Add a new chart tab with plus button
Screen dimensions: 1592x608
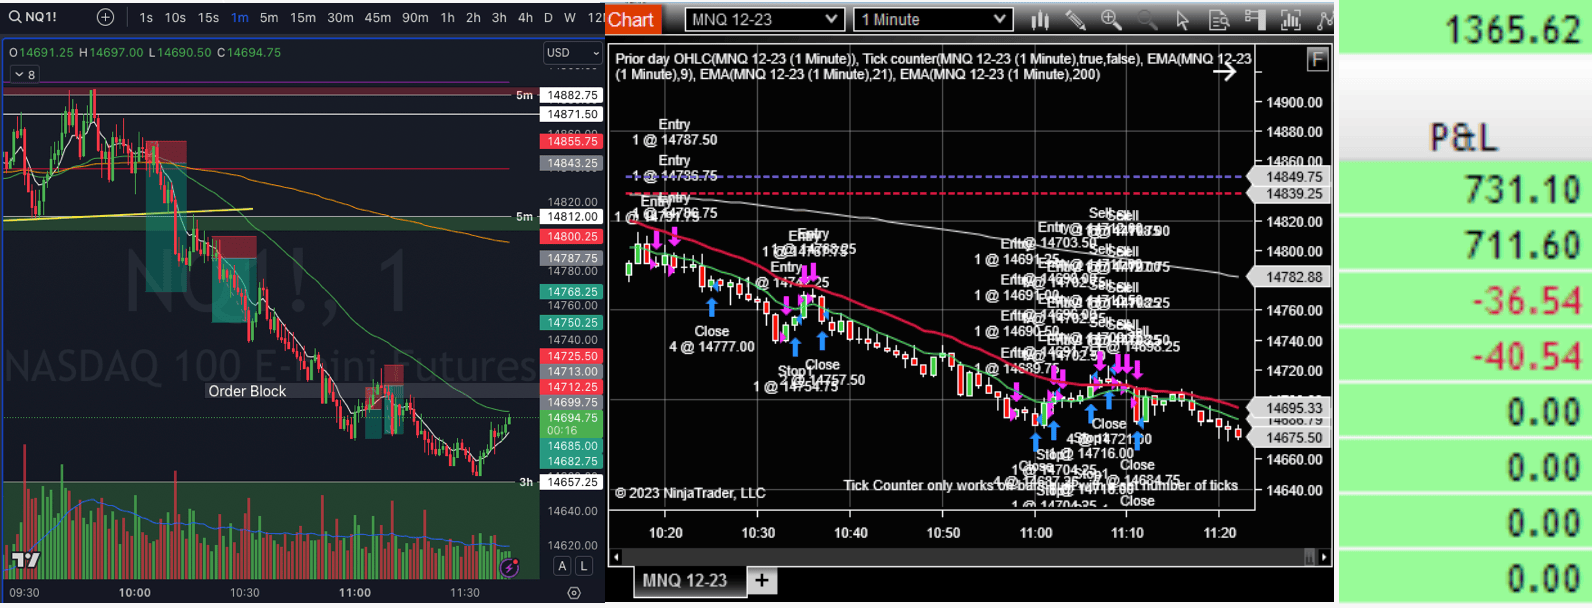tap(762, 581)
